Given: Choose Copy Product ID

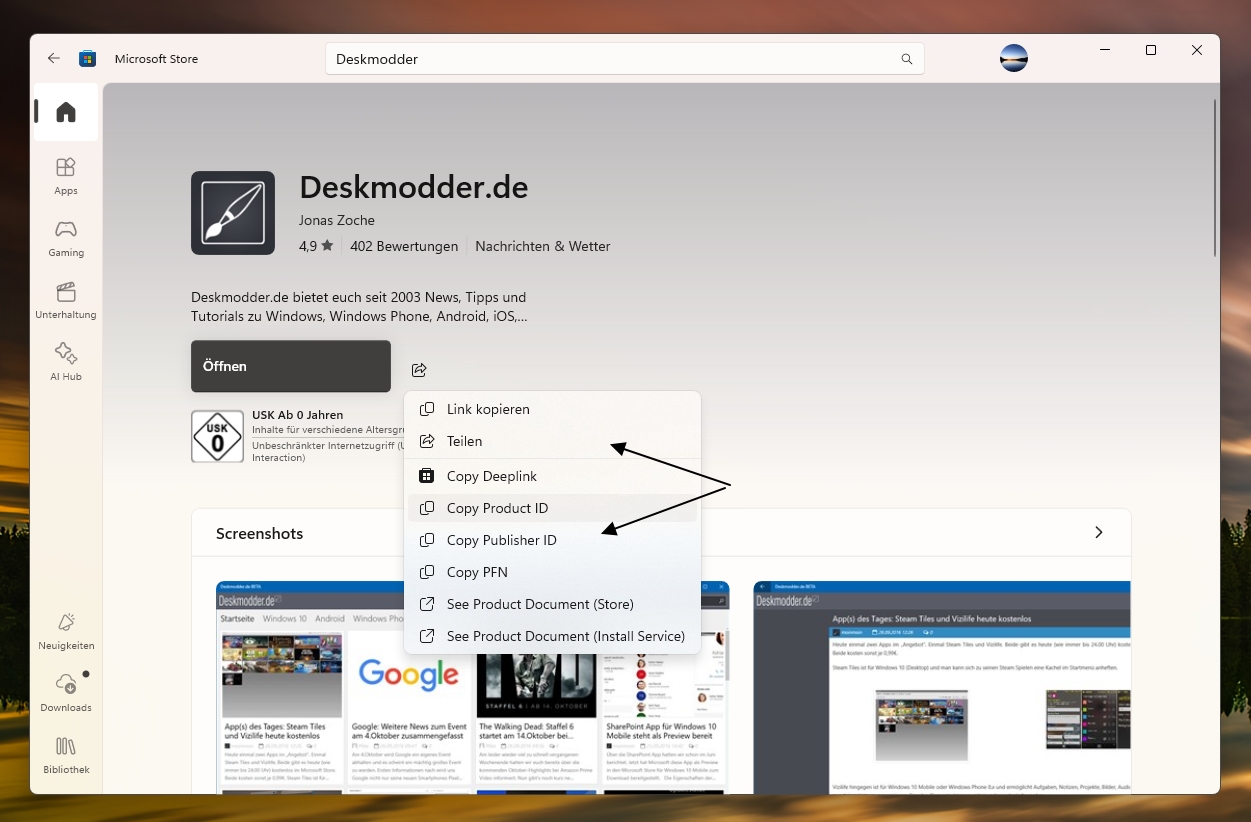Looking at the screenshot, I should 552,508.
